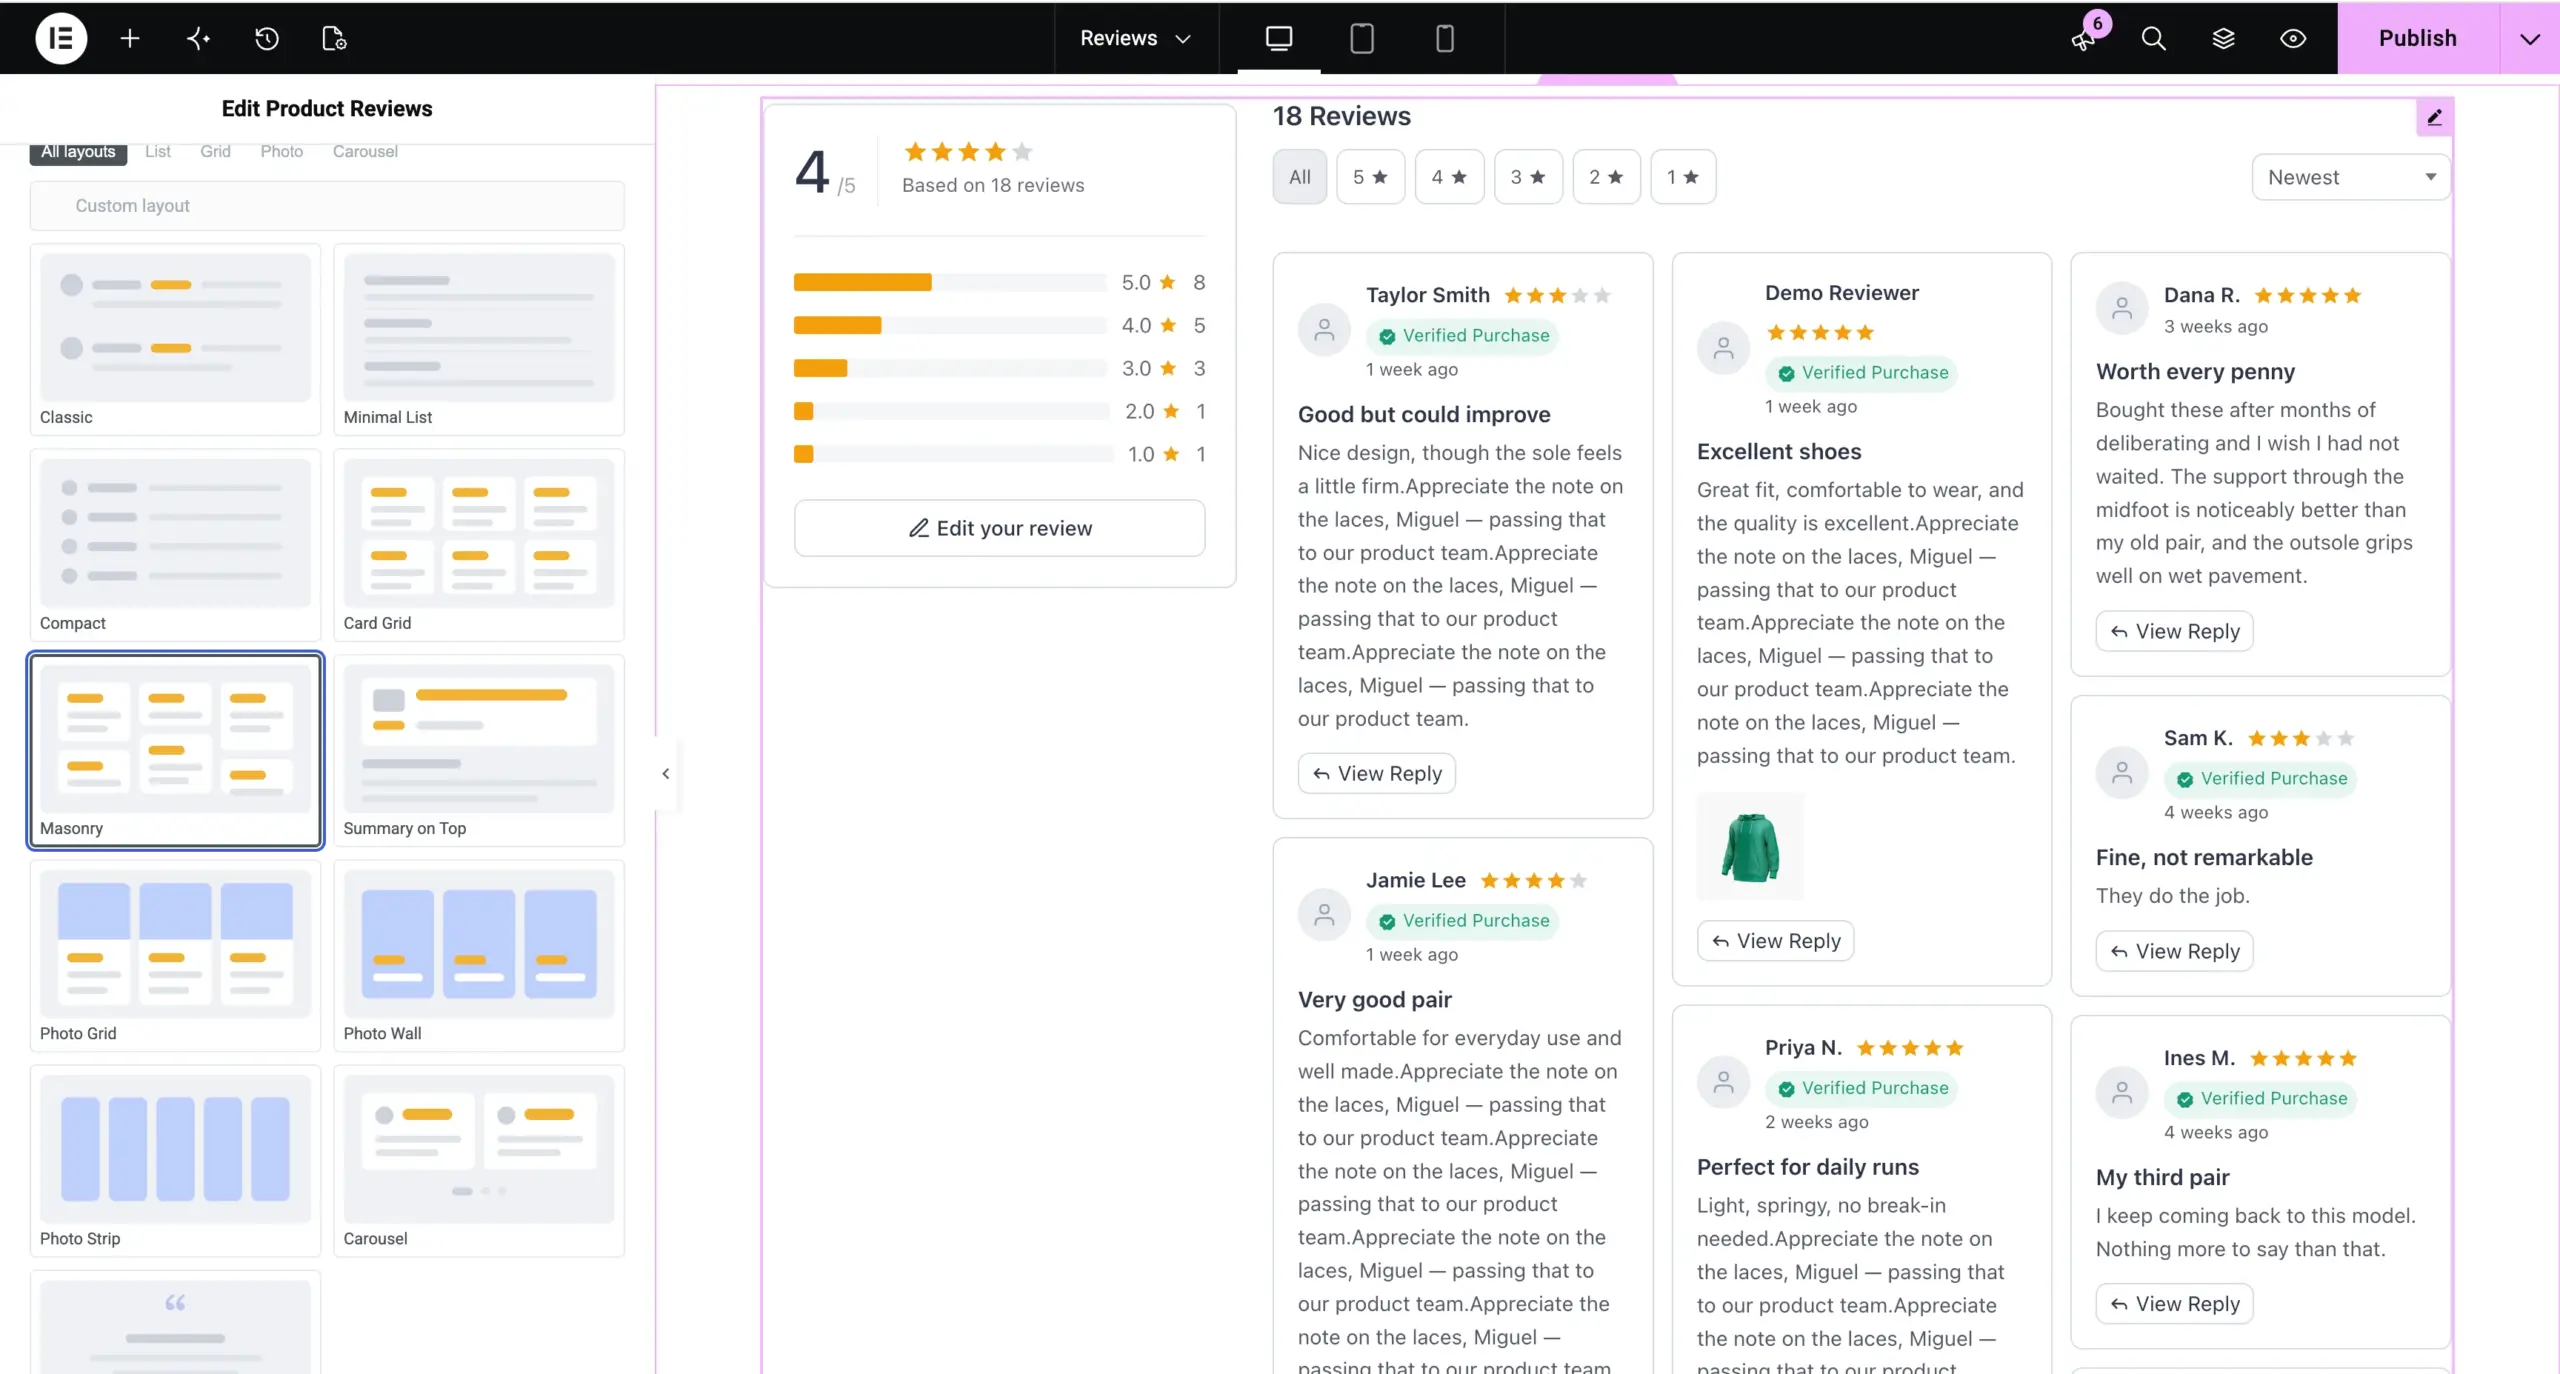Open the Reviews document dropdown

coord(1136,38)
